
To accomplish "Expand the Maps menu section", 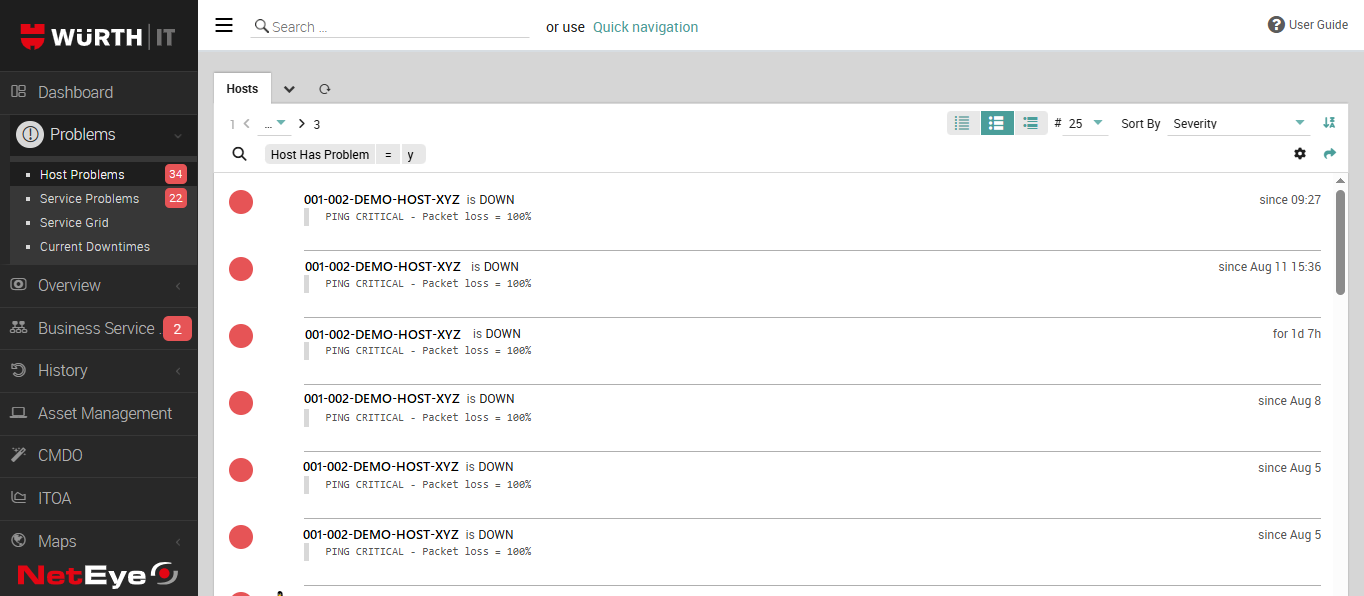I will click(177, 542).
